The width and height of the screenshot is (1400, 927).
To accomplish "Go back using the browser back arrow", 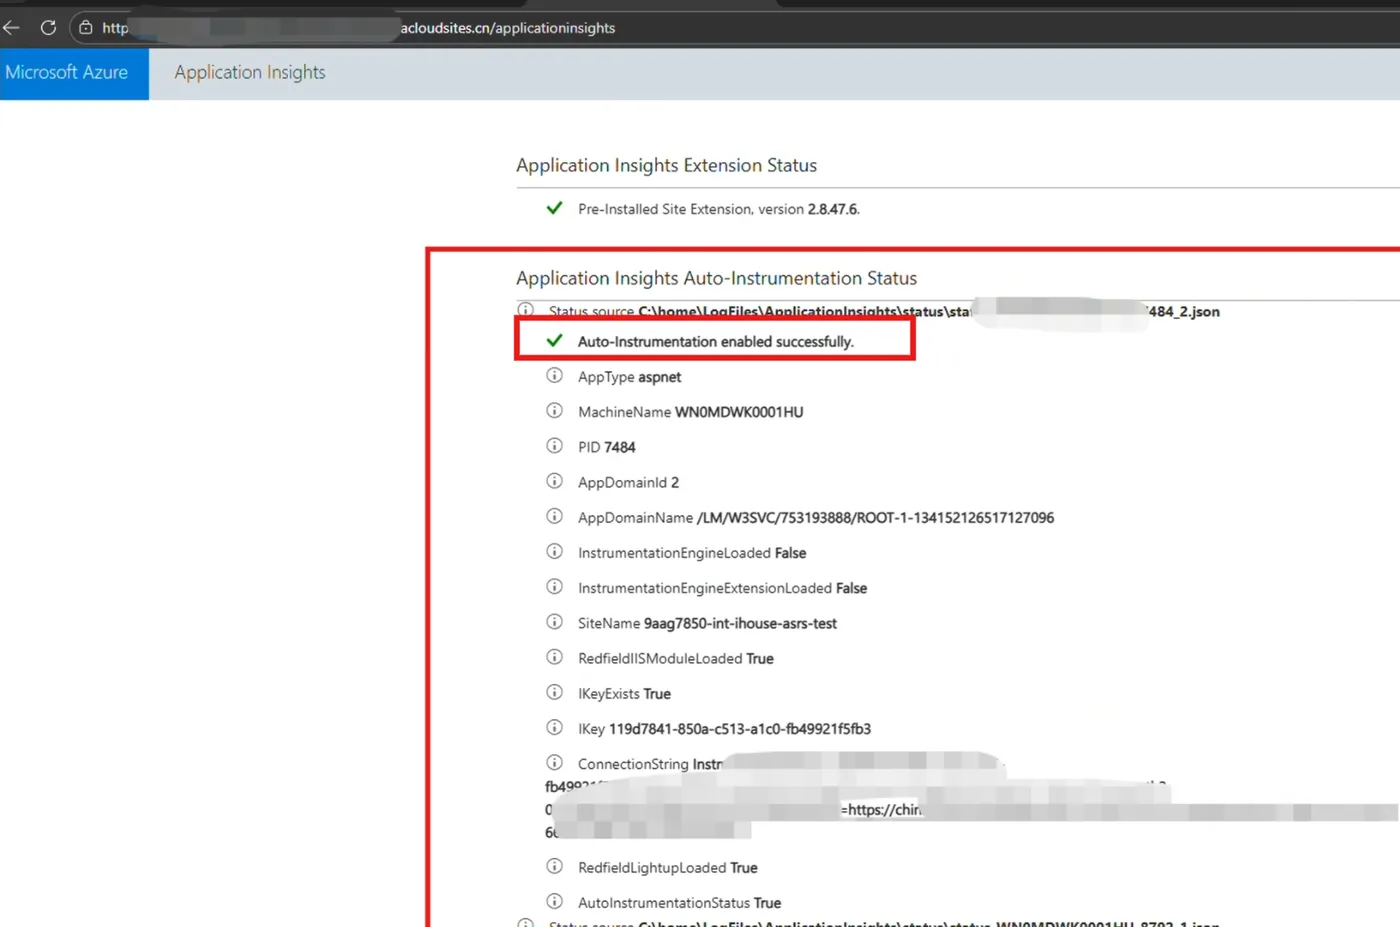I will click(x=12, y=28).
